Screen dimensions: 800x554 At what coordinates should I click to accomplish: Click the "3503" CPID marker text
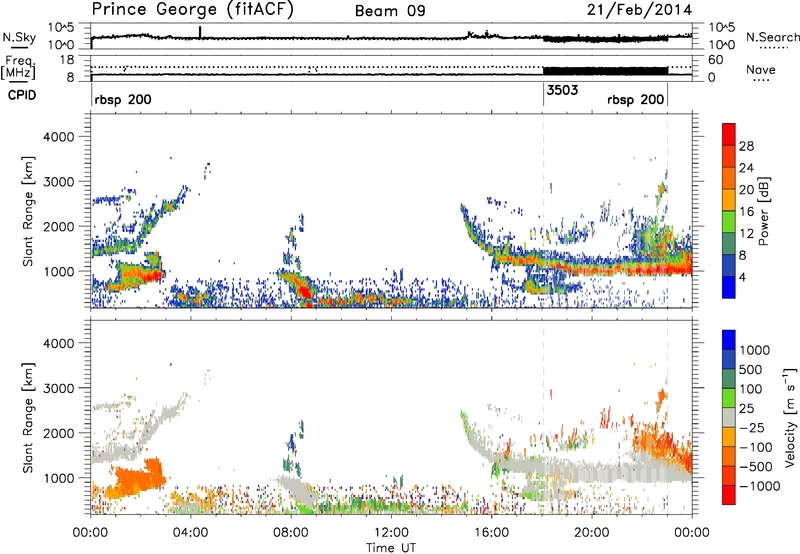pos(562,90)
